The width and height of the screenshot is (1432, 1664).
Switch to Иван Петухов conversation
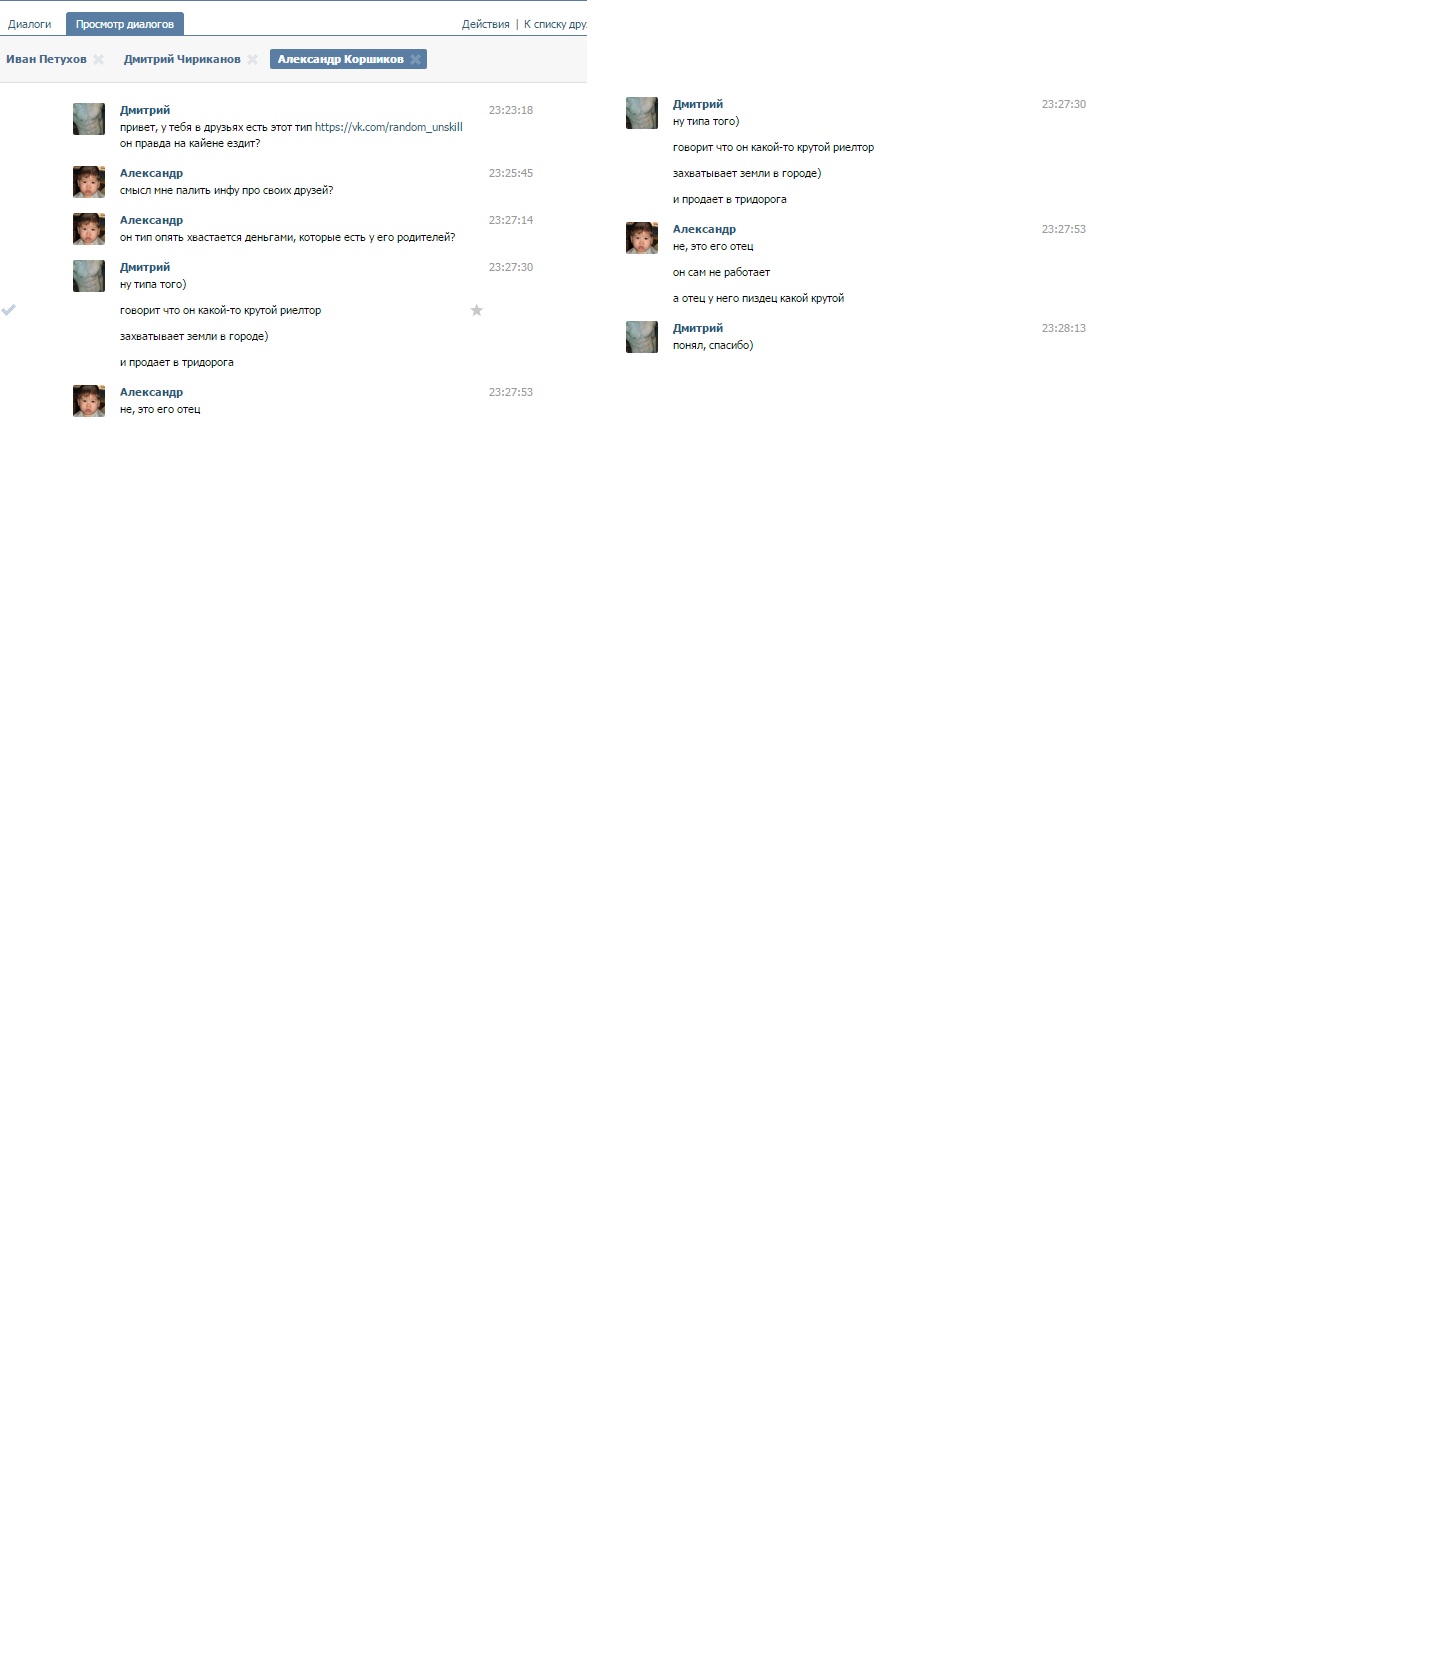point(46,60)
